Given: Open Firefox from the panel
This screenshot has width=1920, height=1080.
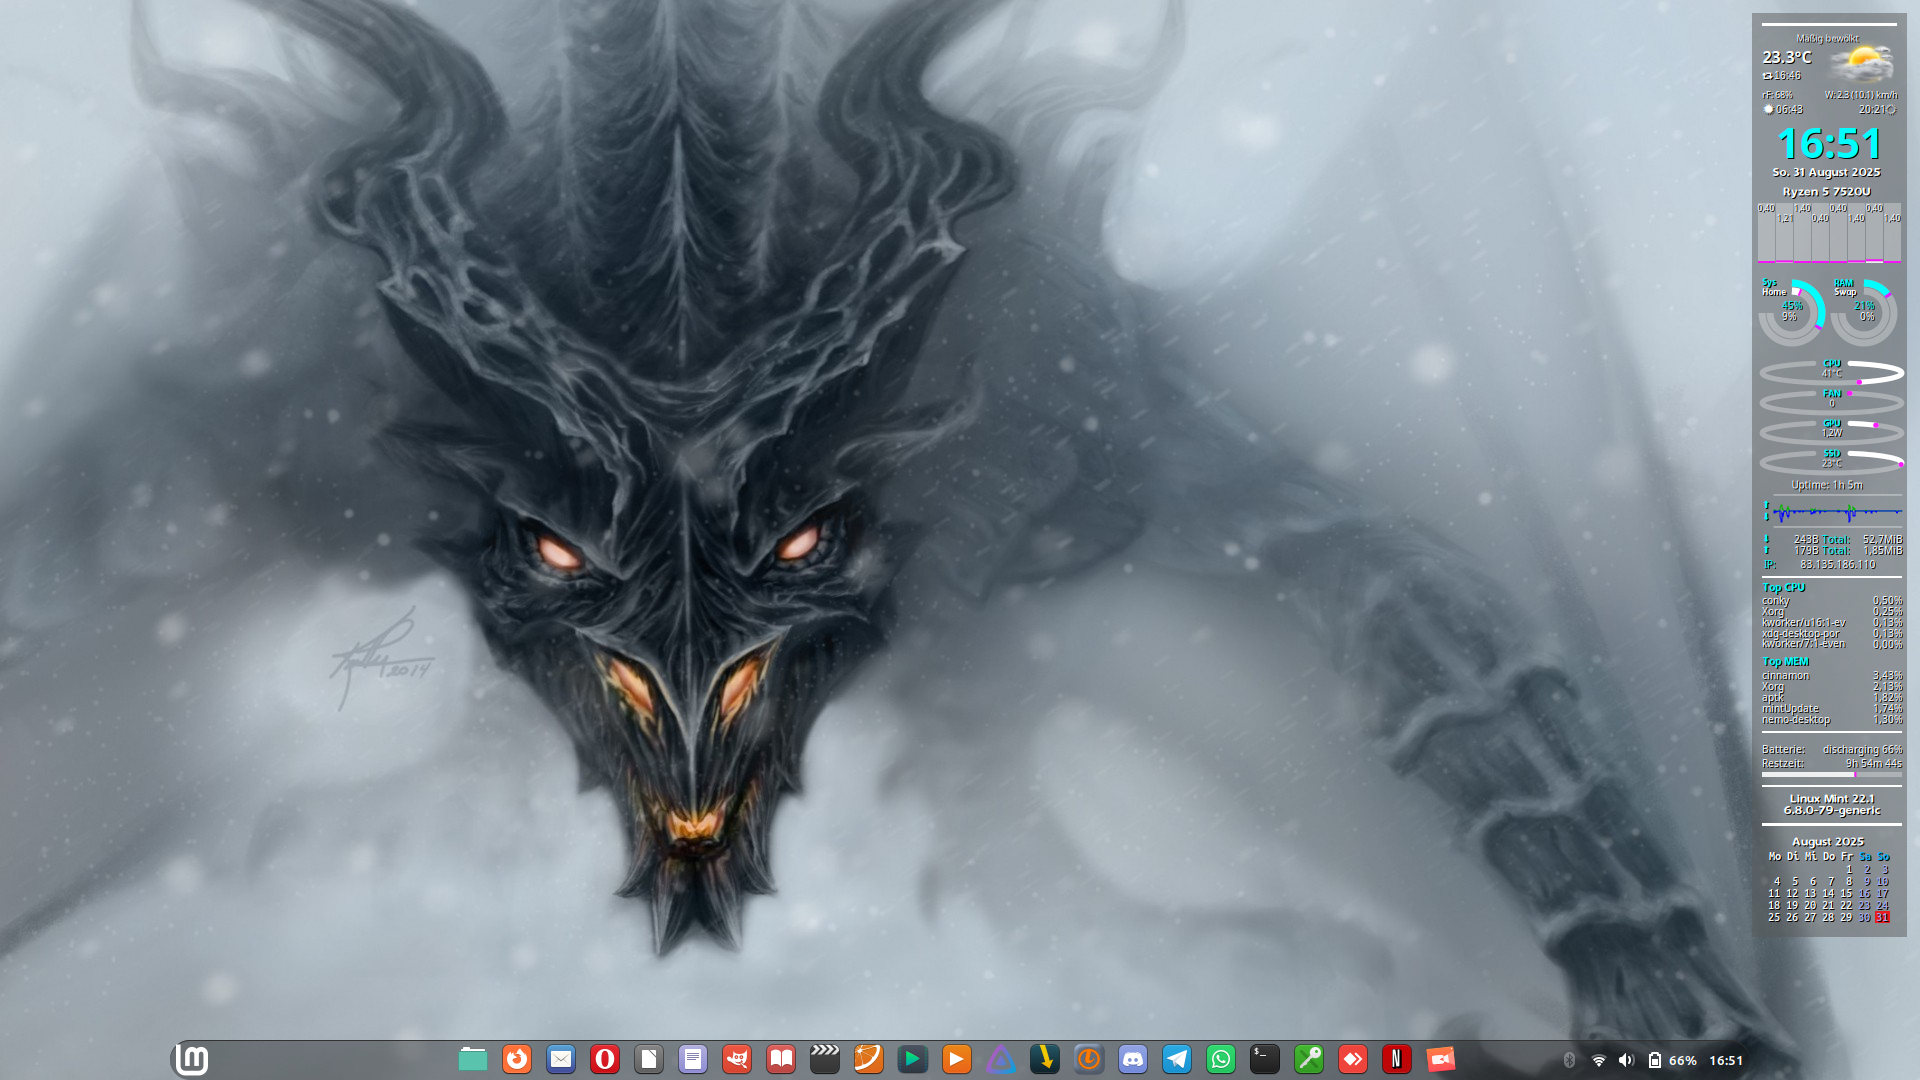Looking at the screenshot, I should pyautogui.click(x=517, y=1059).
